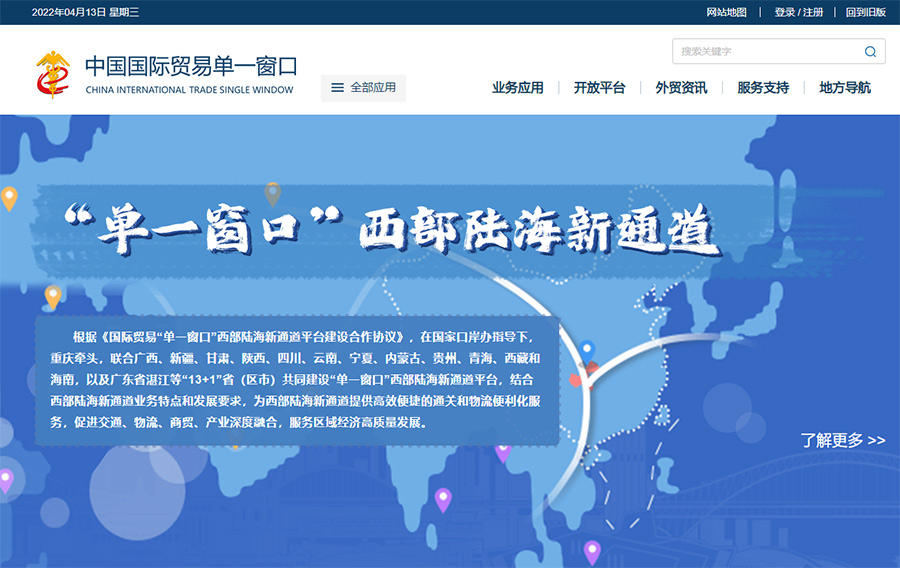Switch to the old version via 回到旧版

pyautogui.click(x=866, y=12)
